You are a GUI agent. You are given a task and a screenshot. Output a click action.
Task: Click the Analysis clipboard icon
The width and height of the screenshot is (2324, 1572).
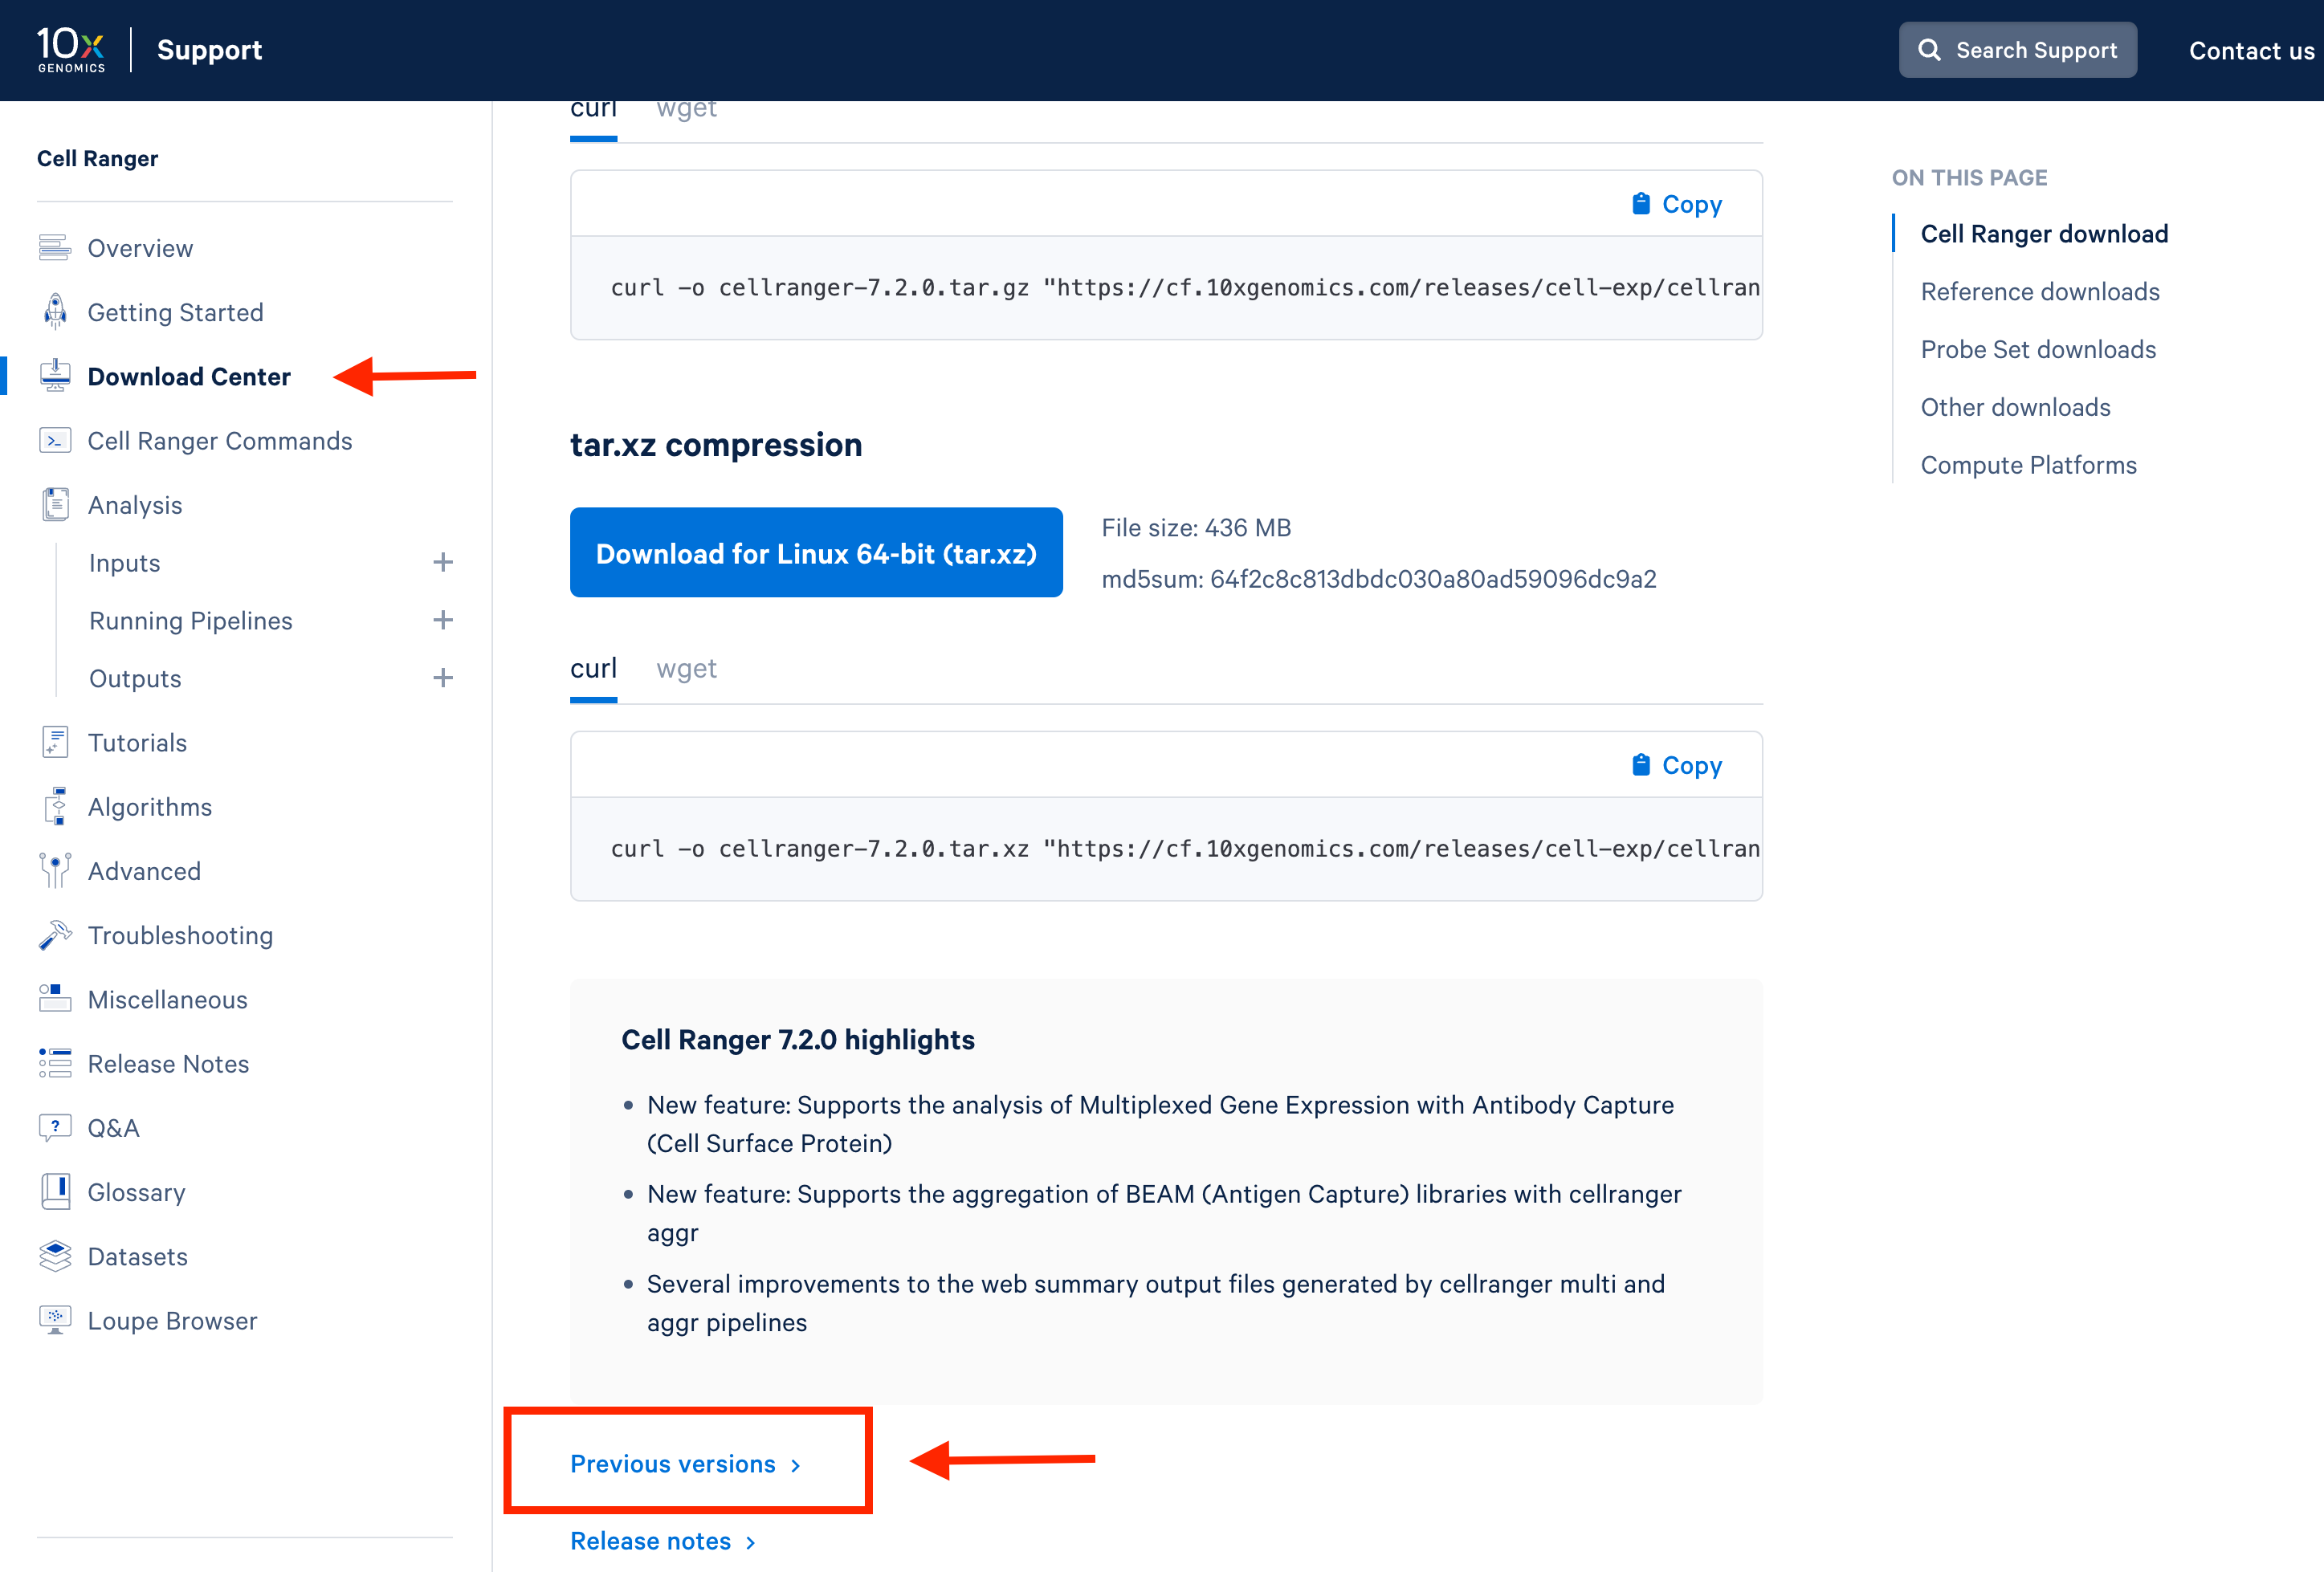coord(55,505)
